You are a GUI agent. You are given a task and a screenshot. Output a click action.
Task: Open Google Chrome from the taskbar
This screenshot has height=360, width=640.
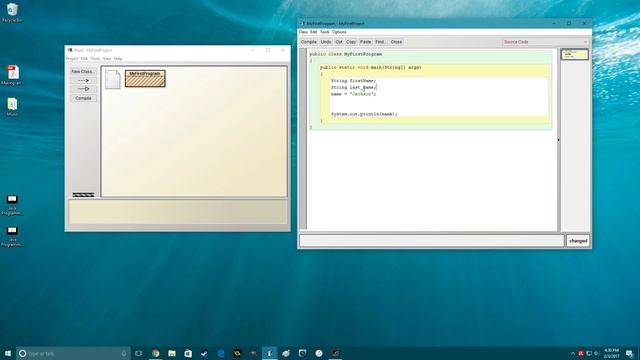coord(156,353)
